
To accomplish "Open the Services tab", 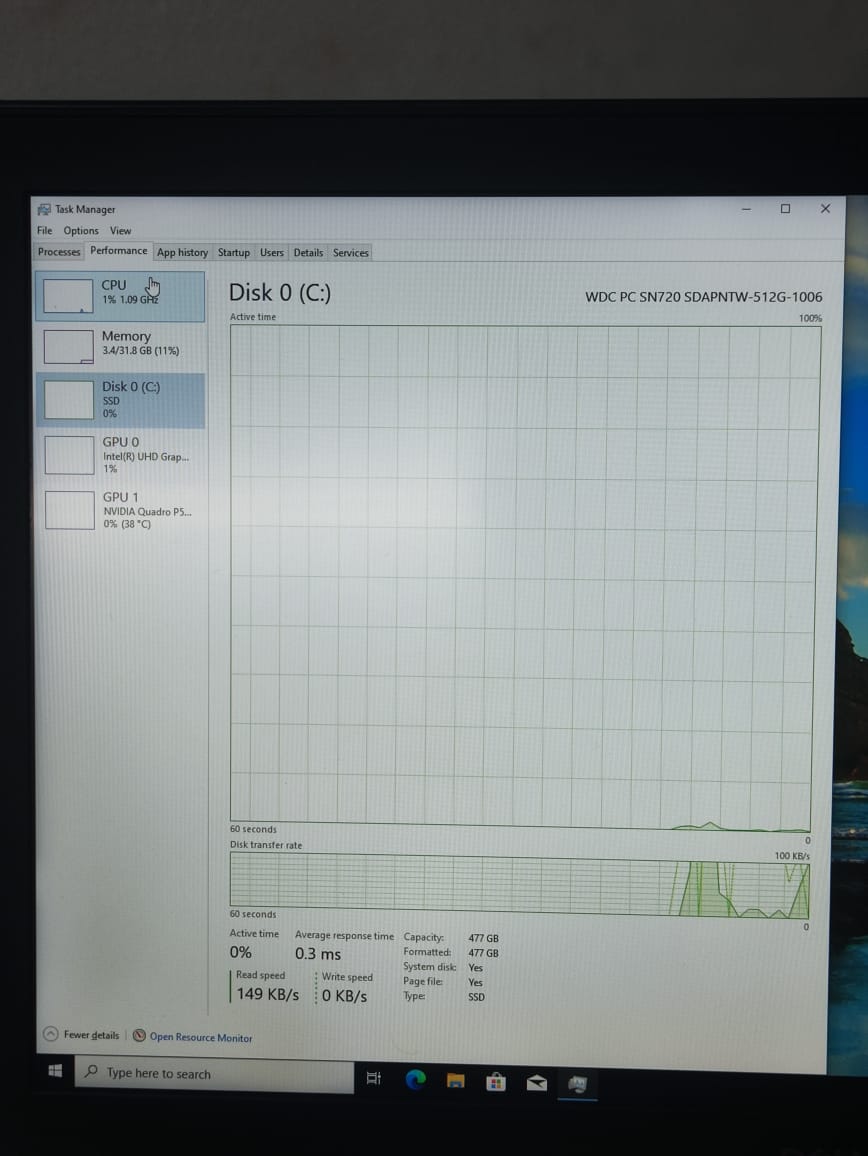I will (x=350, y=252).
